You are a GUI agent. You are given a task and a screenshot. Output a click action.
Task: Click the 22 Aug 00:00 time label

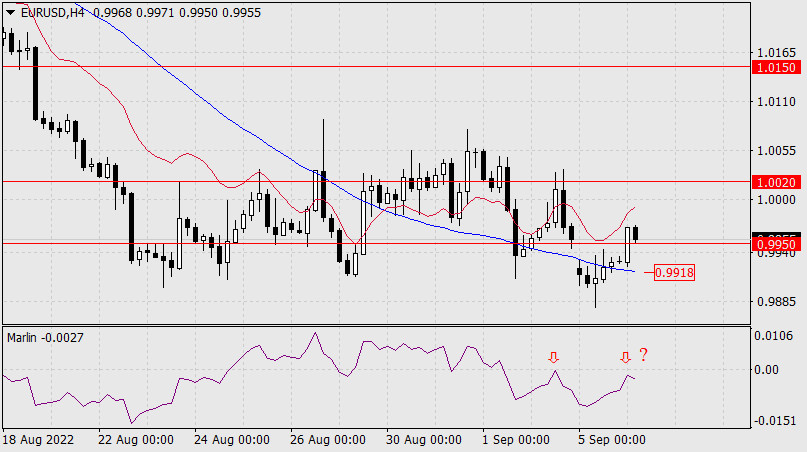click(x=138, y=440)
